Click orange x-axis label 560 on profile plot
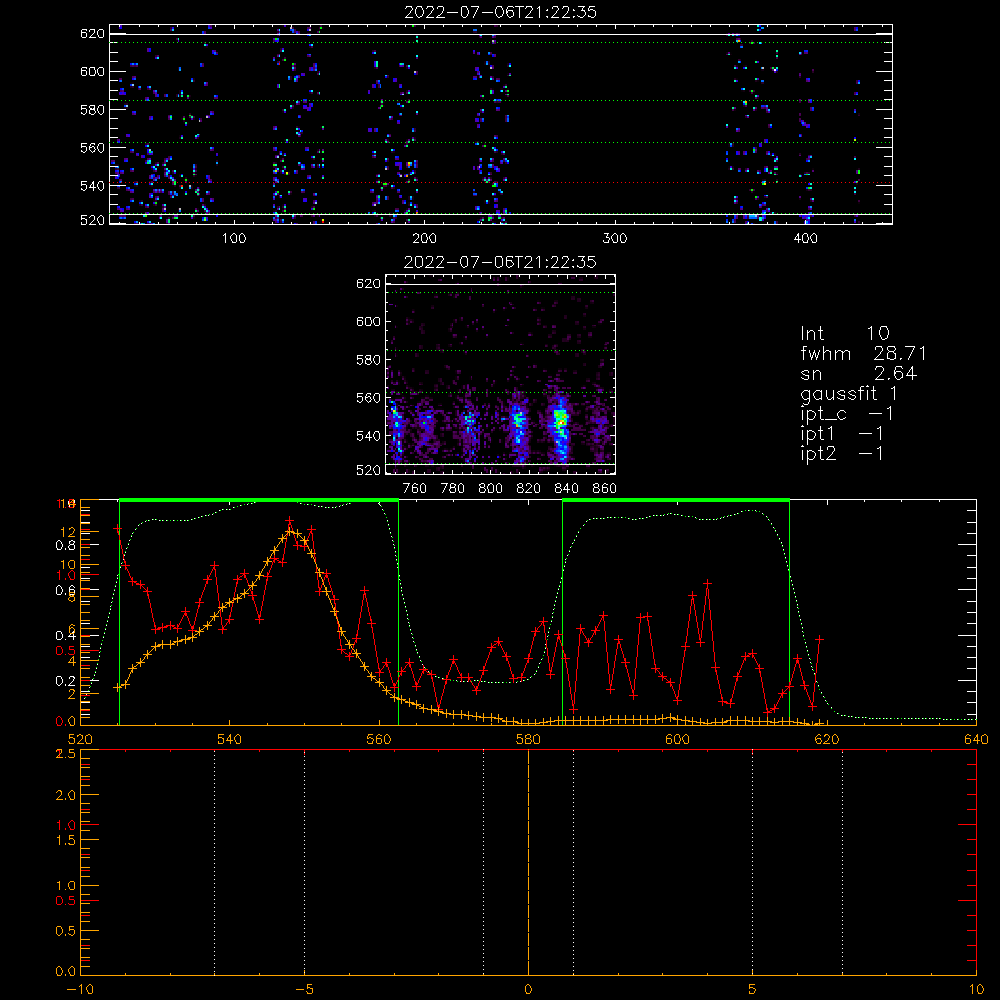1000x1000 pixels. [379, 740]
